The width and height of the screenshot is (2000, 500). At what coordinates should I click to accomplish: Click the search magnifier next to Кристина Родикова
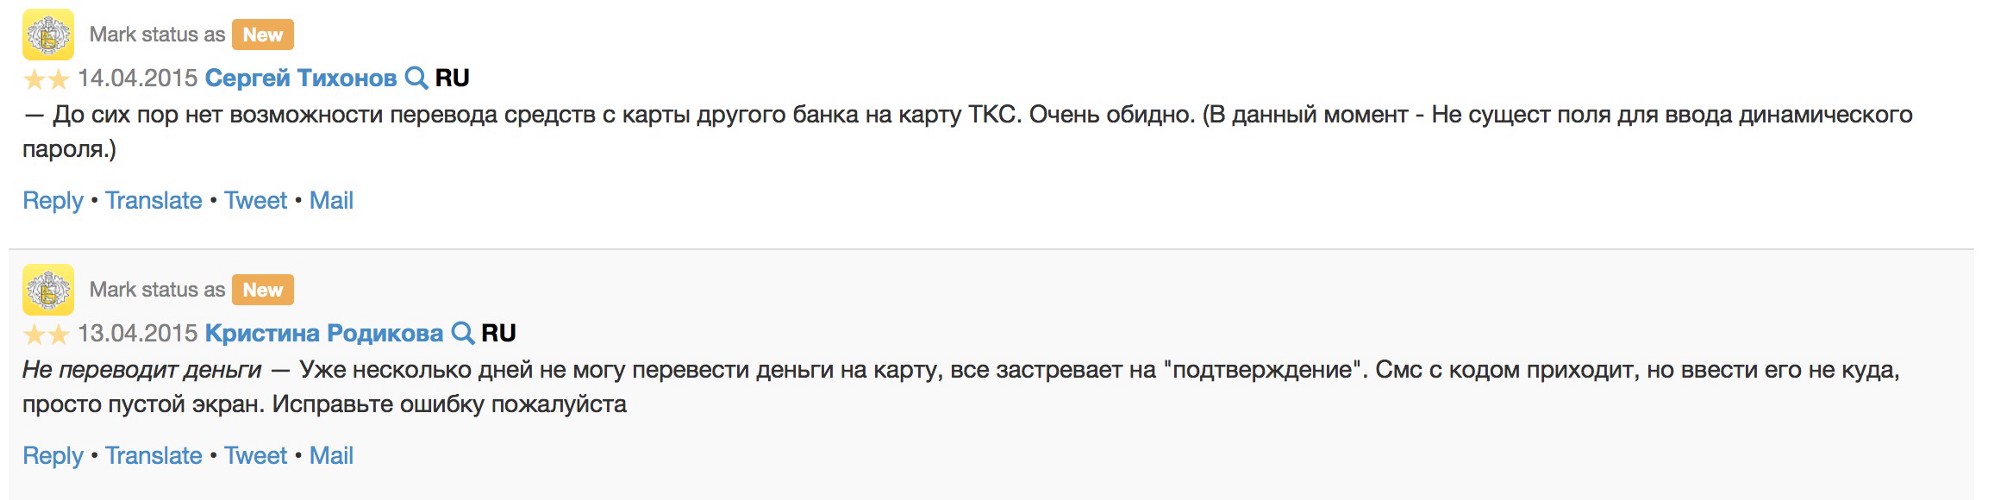(x=462, y=333)
